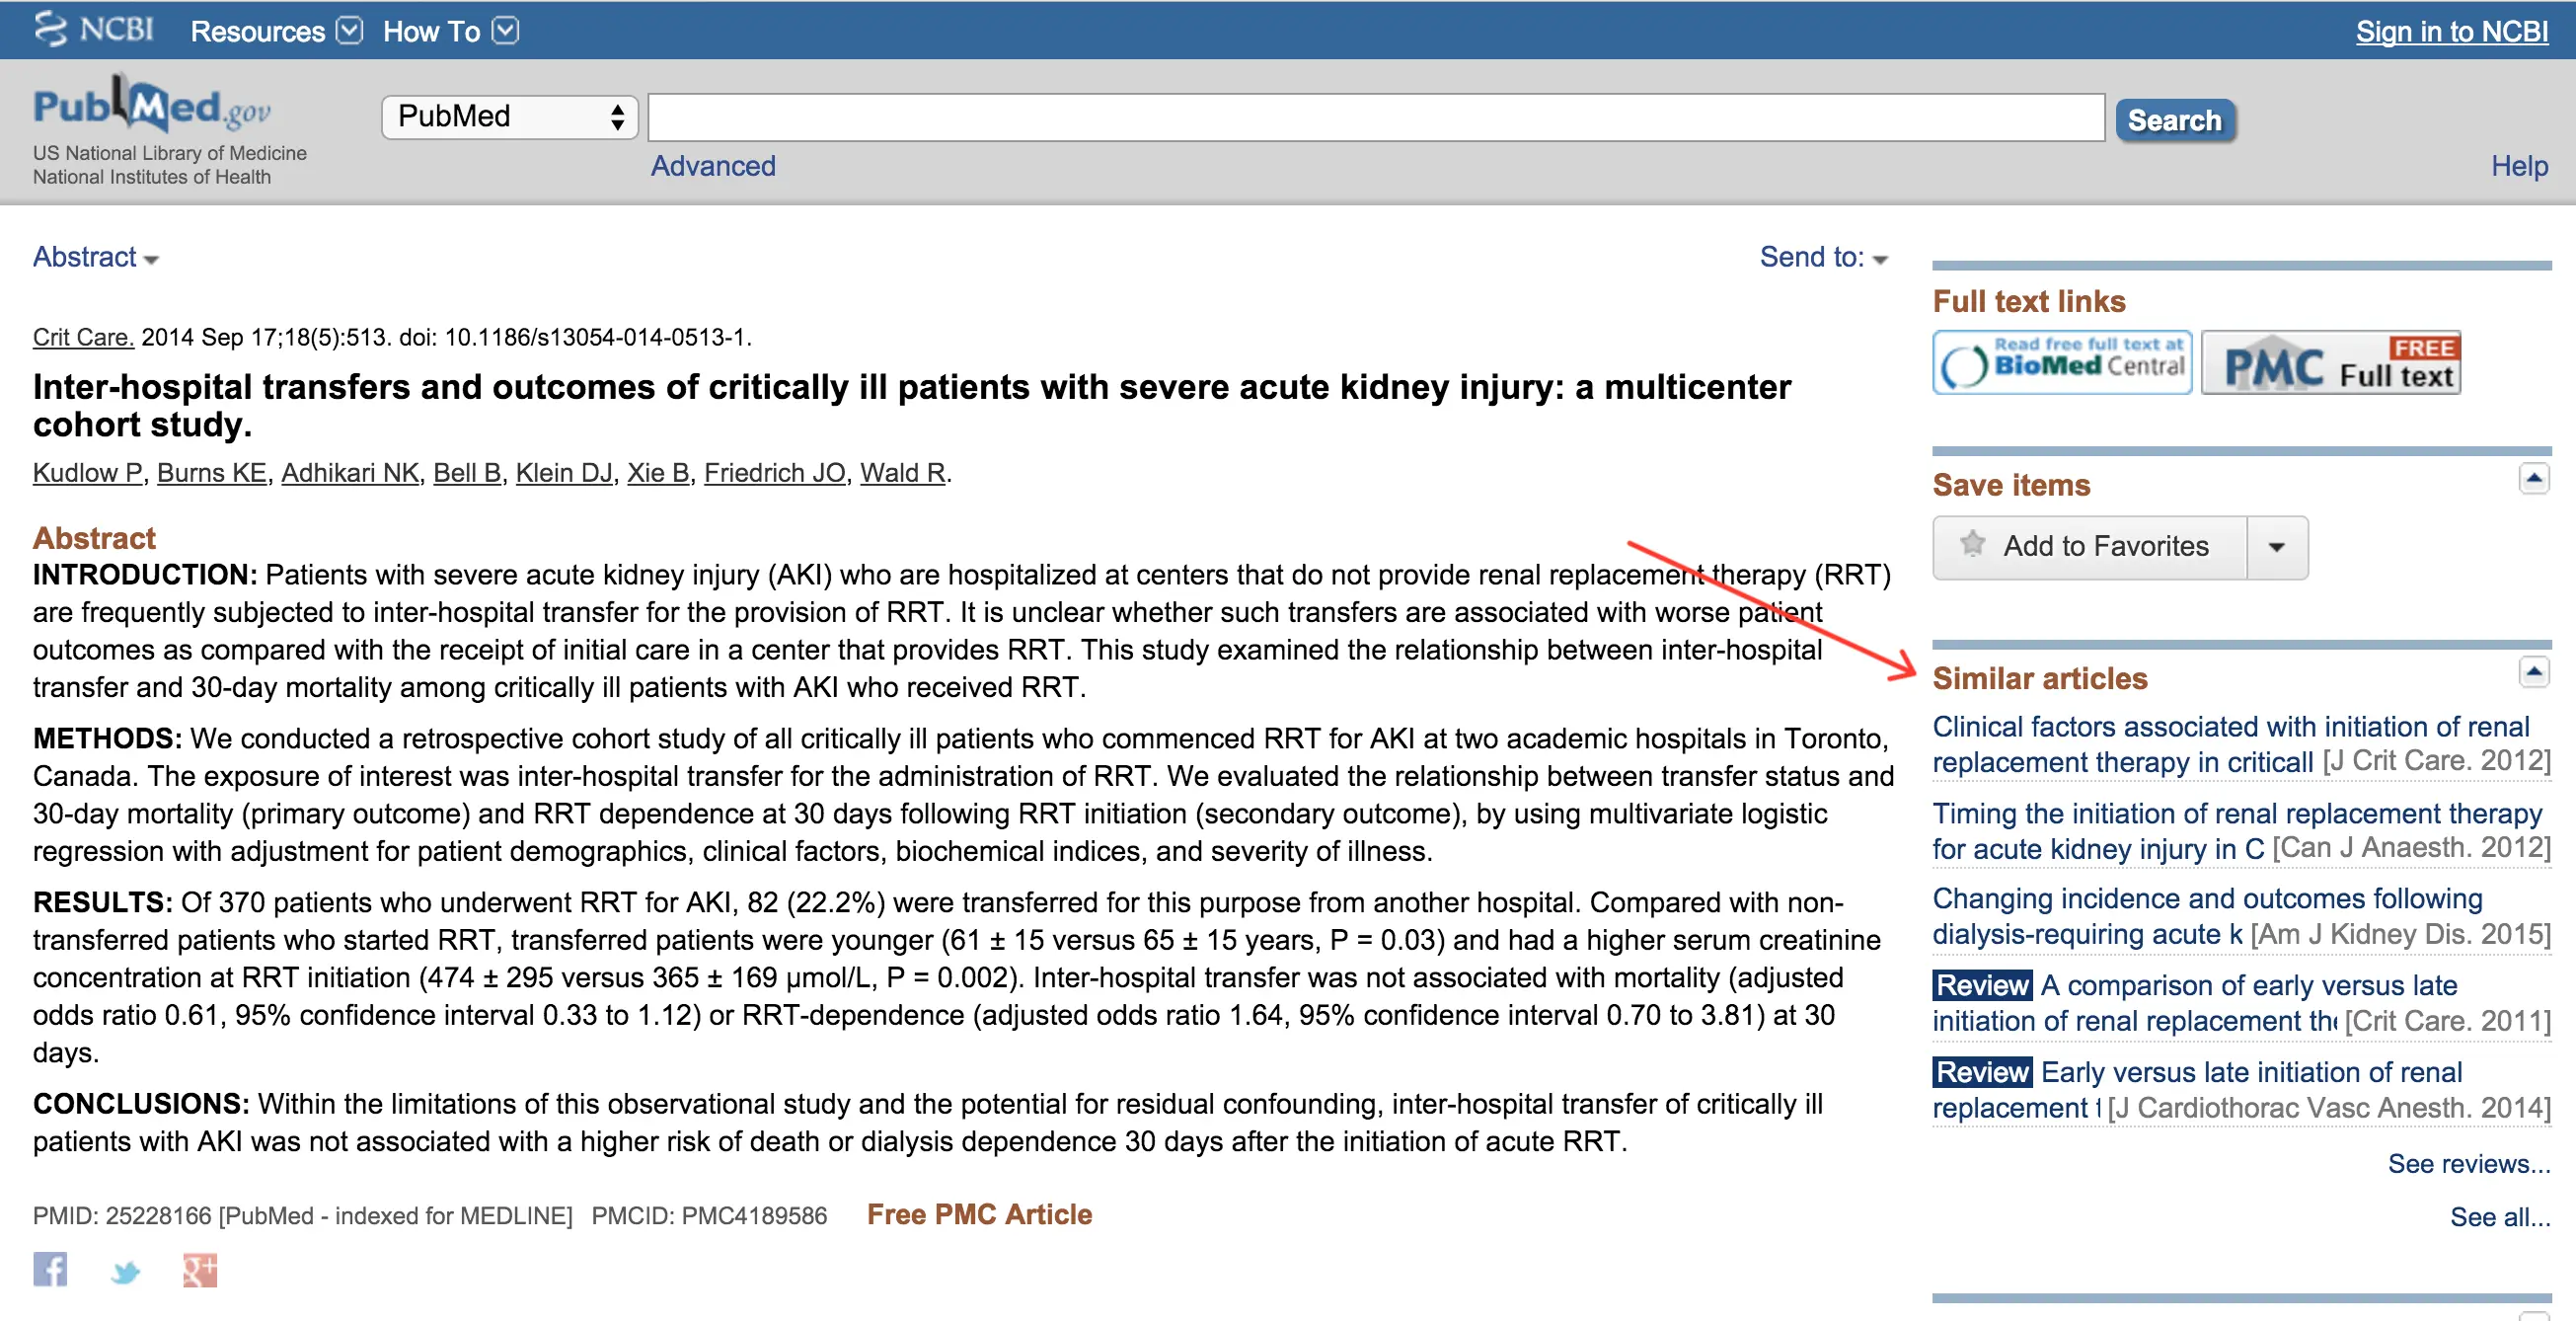Click the NCBI logo
This screenshot has width=2576, height=1321.
[x=92, y=29]
